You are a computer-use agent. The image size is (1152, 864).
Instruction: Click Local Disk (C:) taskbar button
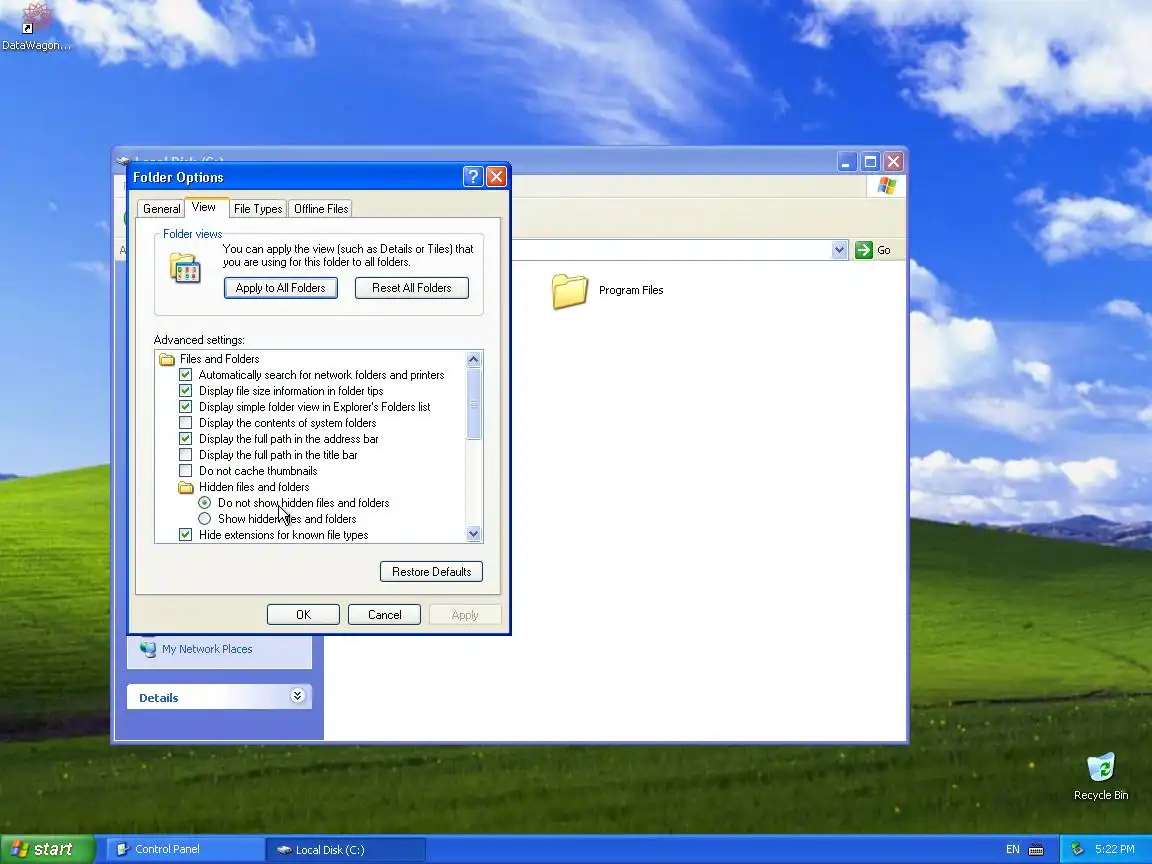(x=345, y=850)
